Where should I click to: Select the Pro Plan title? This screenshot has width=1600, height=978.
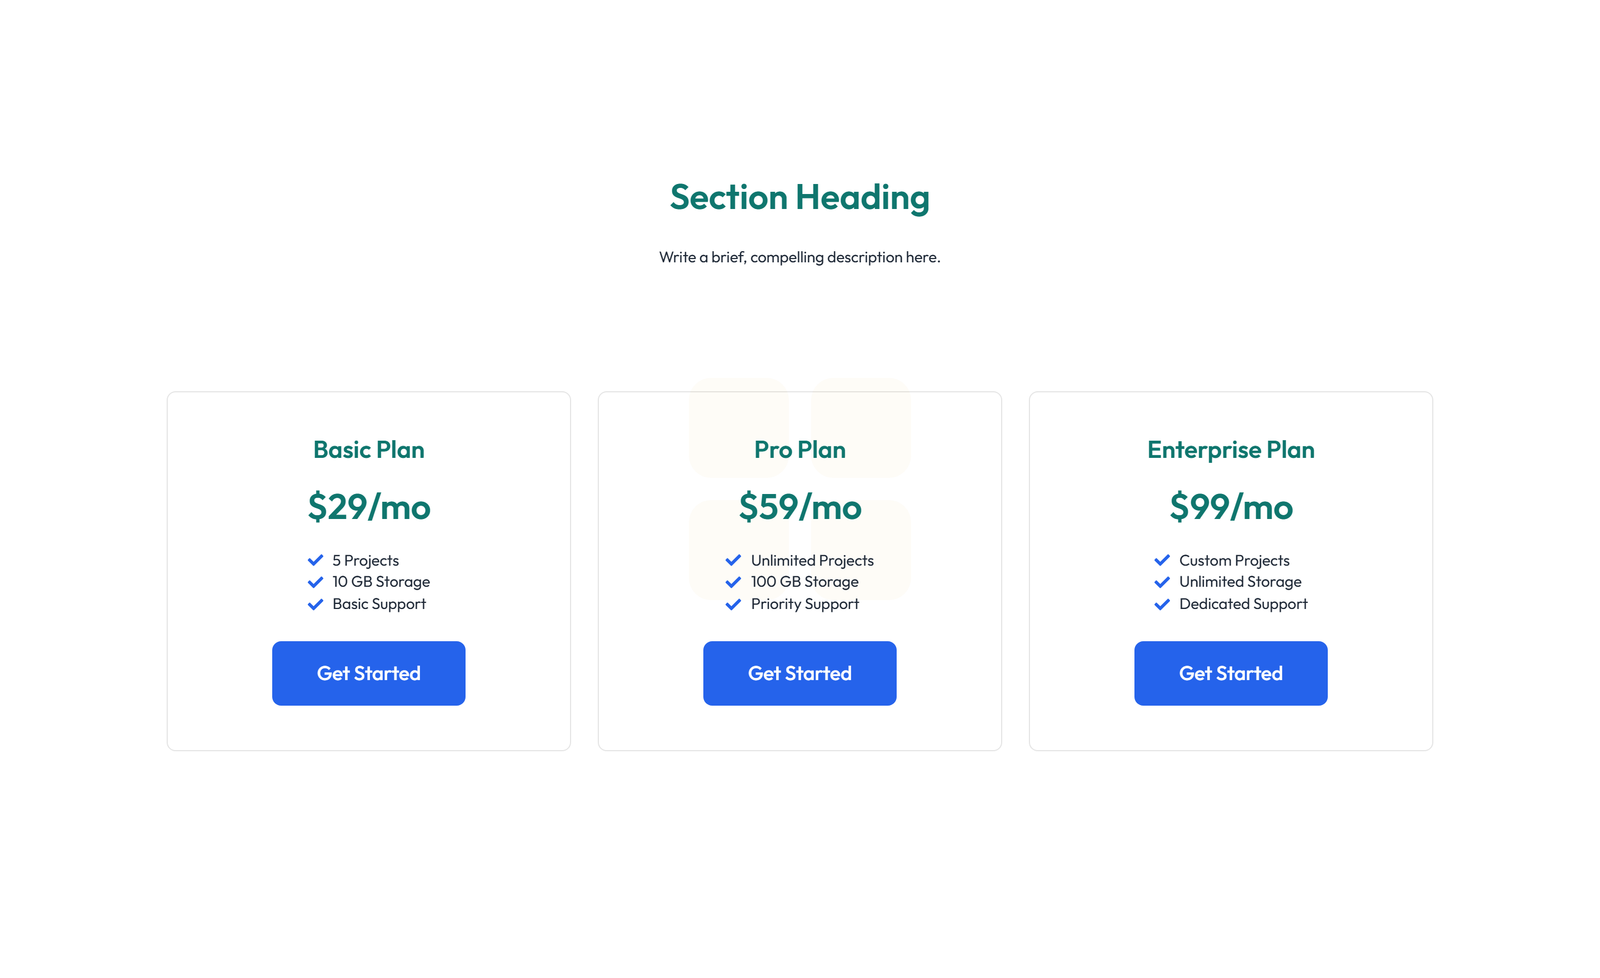(x=799, y=450)
